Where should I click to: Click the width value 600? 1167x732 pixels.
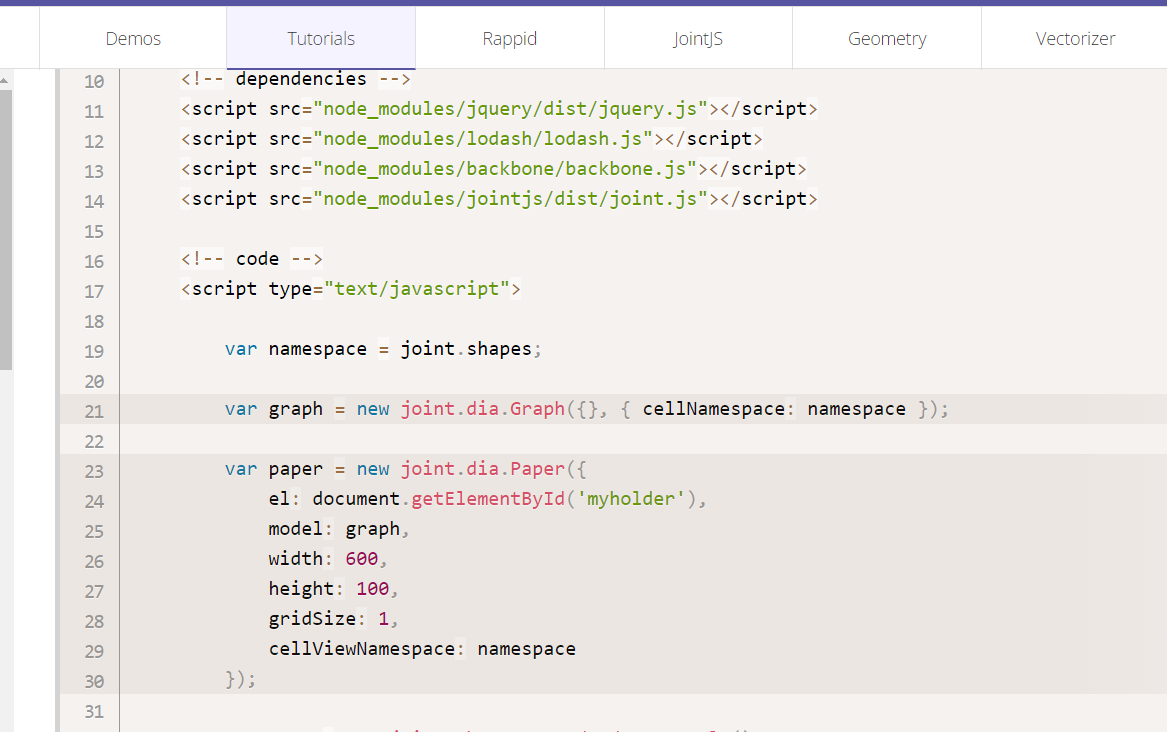tap(362, 559)
